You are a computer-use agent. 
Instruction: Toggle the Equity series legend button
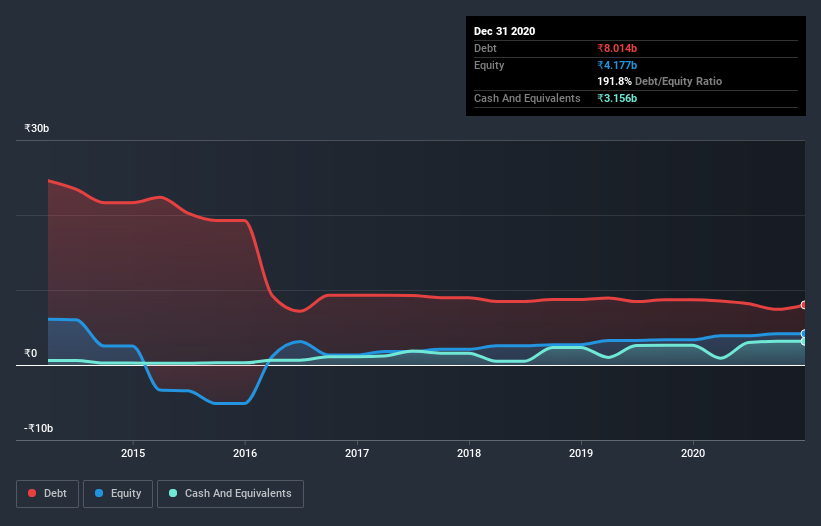point(118,494)
